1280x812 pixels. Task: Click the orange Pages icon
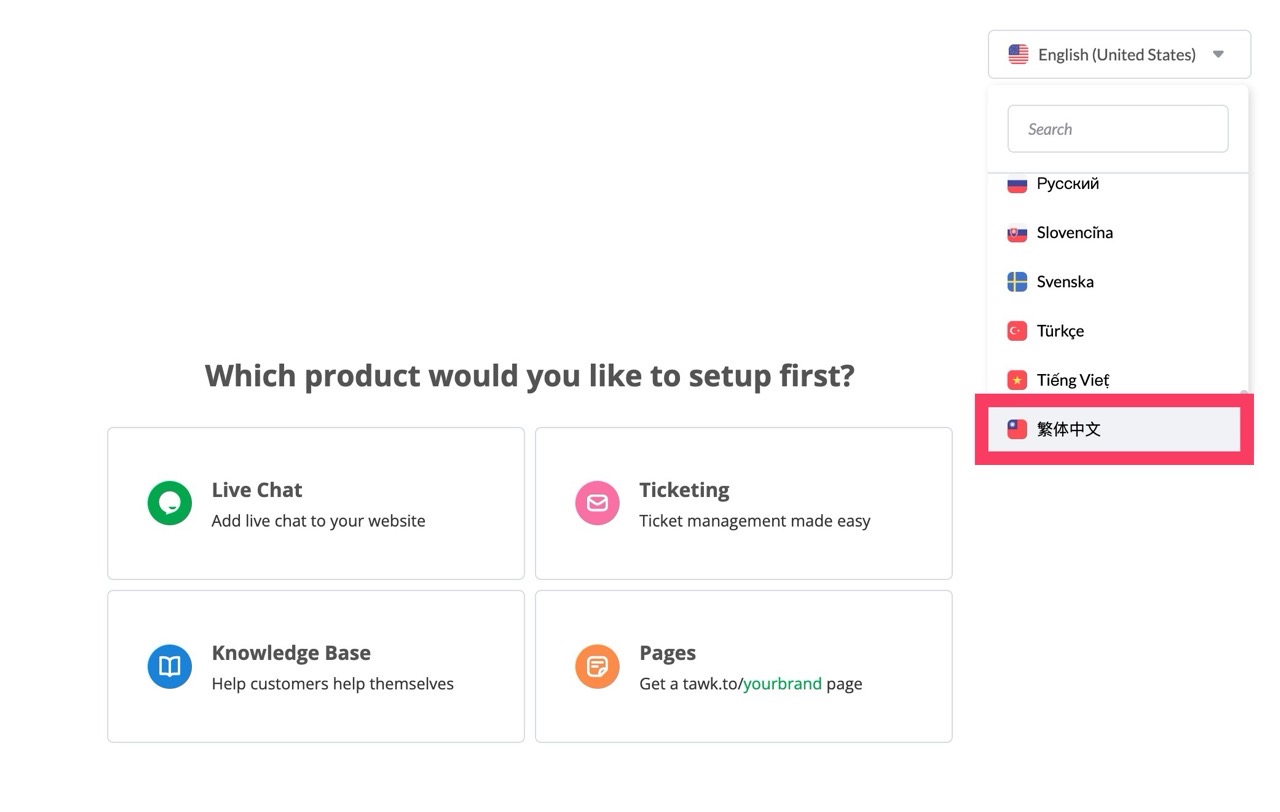(x=597, y=667)
